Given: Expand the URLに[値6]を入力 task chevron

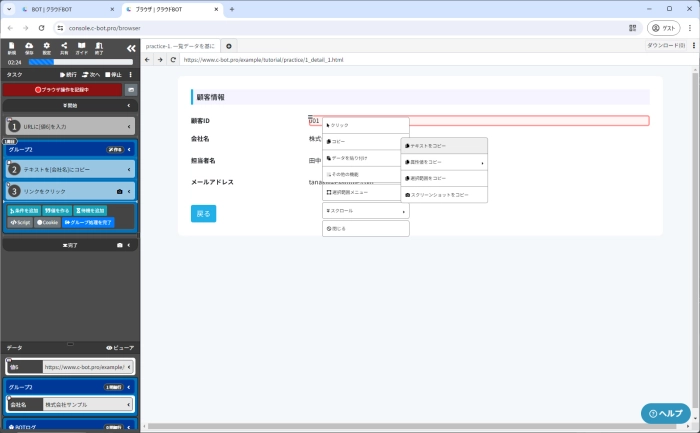Looking at the screenshot, I should [x=129, y=127].
